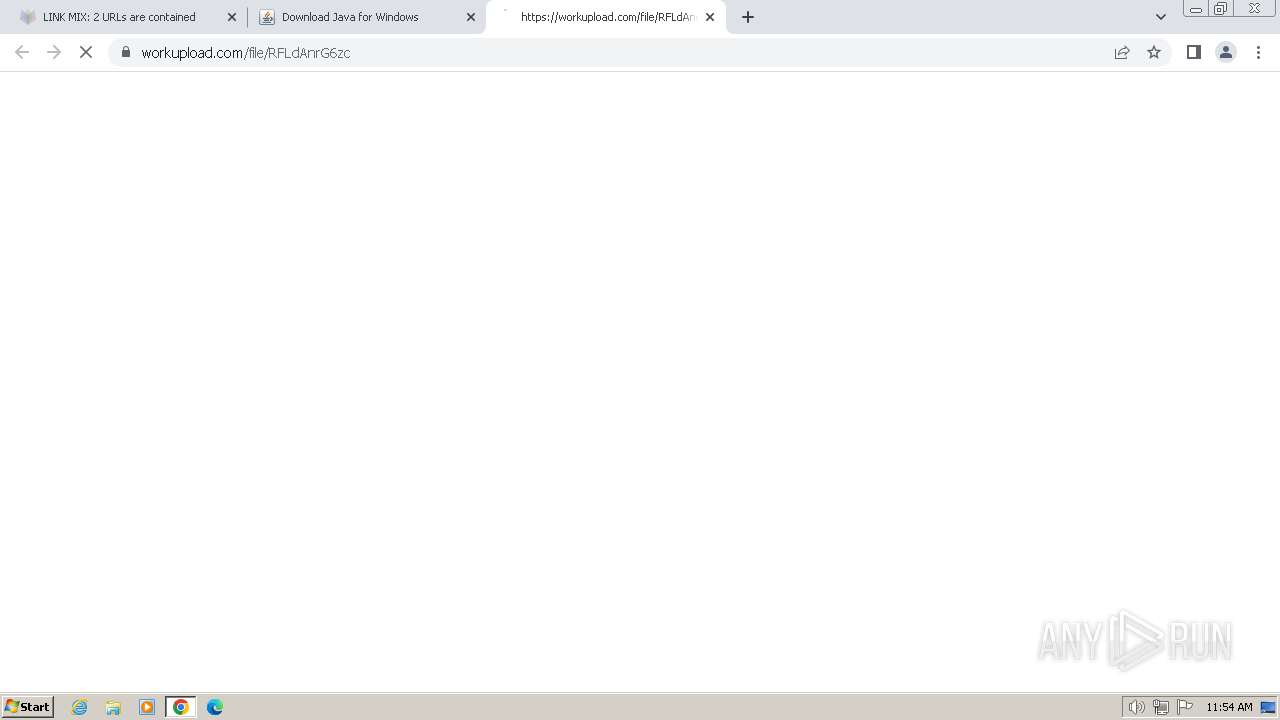Screen dimensions: 1280x720
Task: Close the Download Java for Windows tab
Action: pos(471,17)
